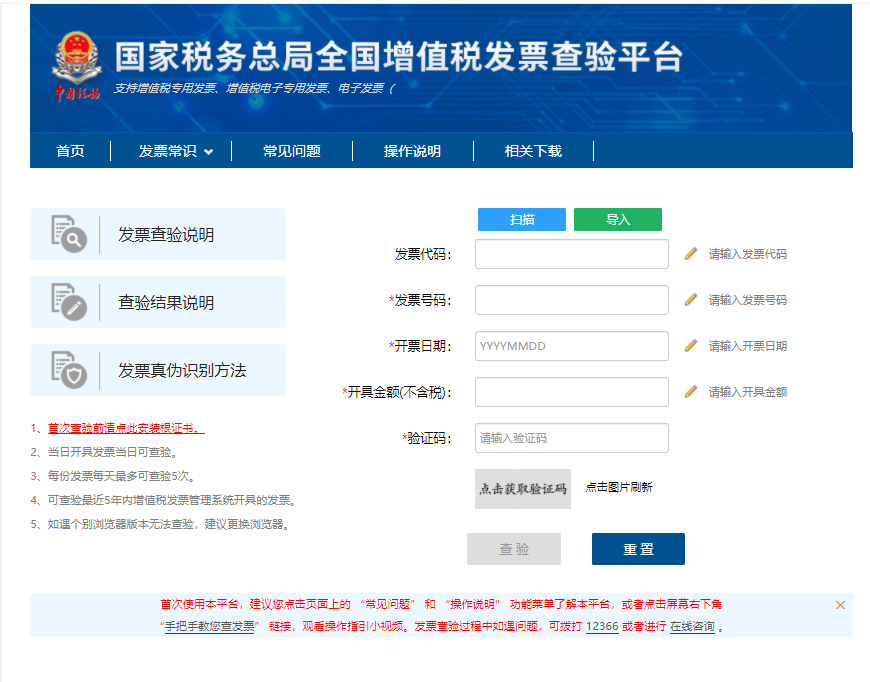Go to the 首页 menu item
Screen dimensions: 870x682
click(70, 151)
